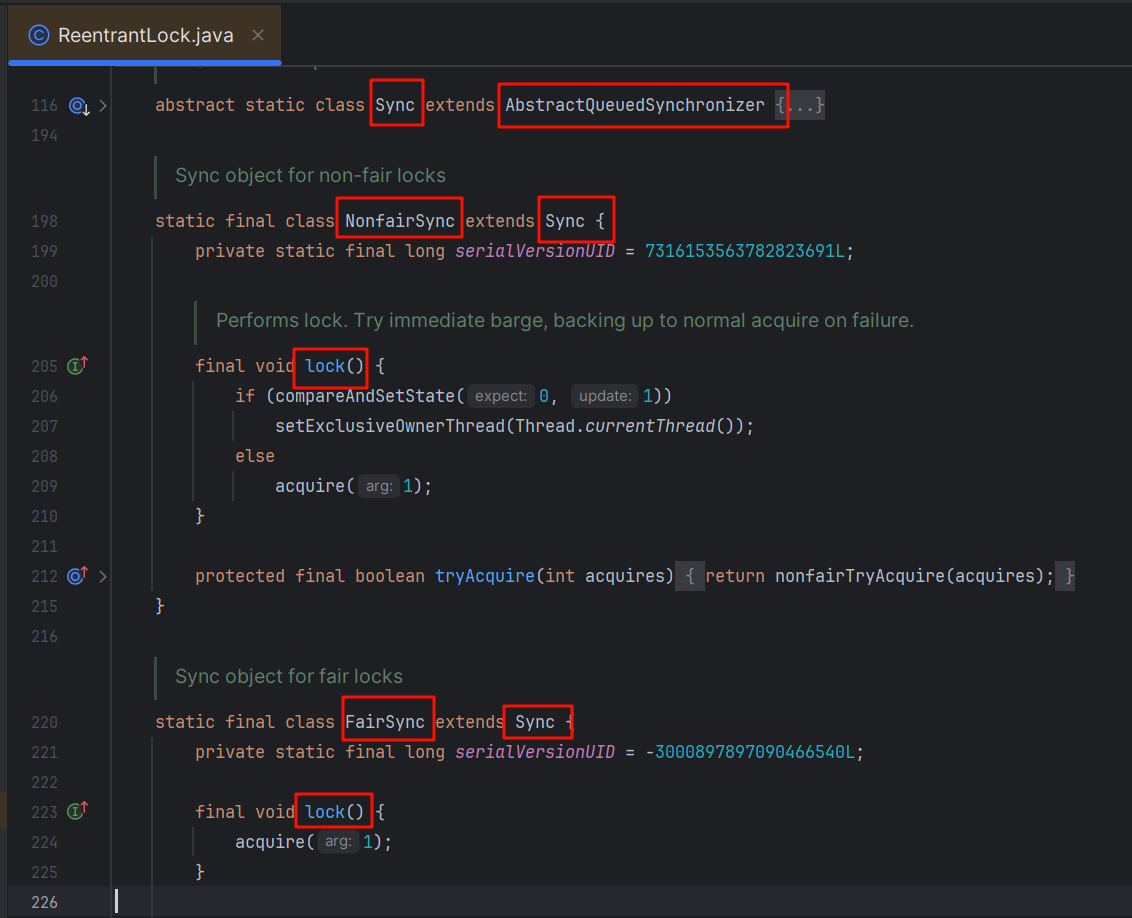Click the overrides gutter icon on line 212
This screenshot has height=918, width=1132.
pyautogui.click(x=77, y=576)
